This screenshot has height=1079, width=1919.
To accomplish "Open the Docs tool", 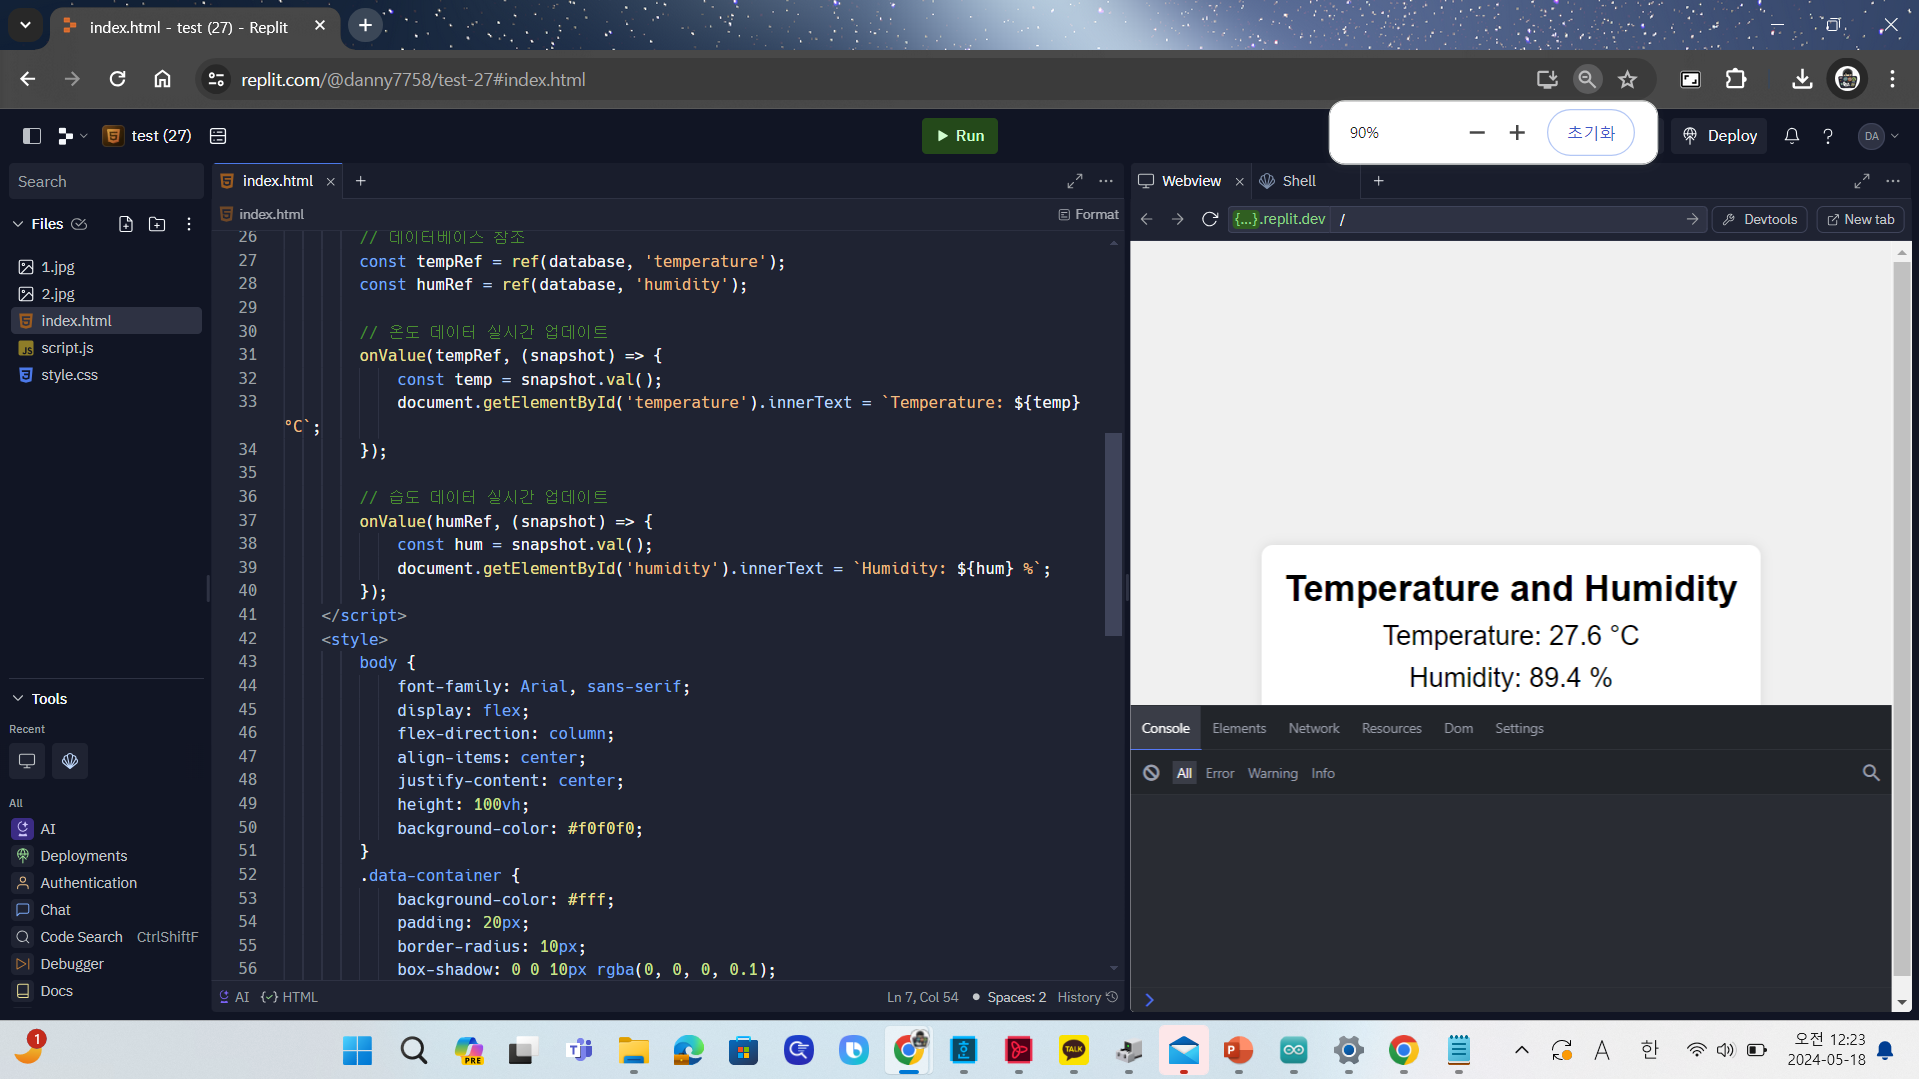I will (x=106, y=991).
